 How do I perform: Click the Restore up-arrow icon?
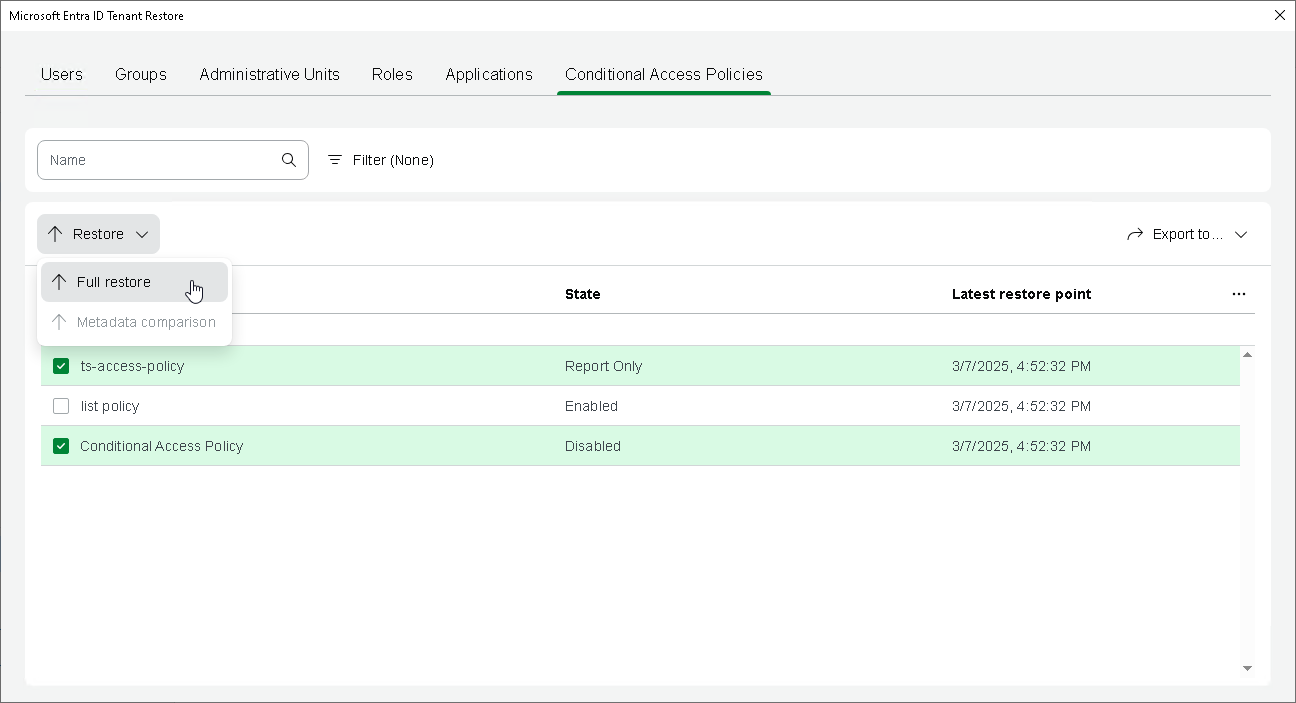55,234
